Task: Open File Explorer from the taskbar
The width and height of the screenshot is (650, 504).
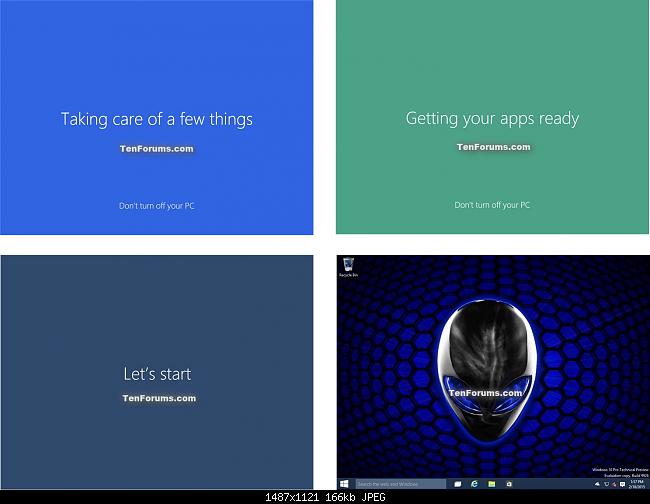Action: pyautogui.click(x=492, y=484)
